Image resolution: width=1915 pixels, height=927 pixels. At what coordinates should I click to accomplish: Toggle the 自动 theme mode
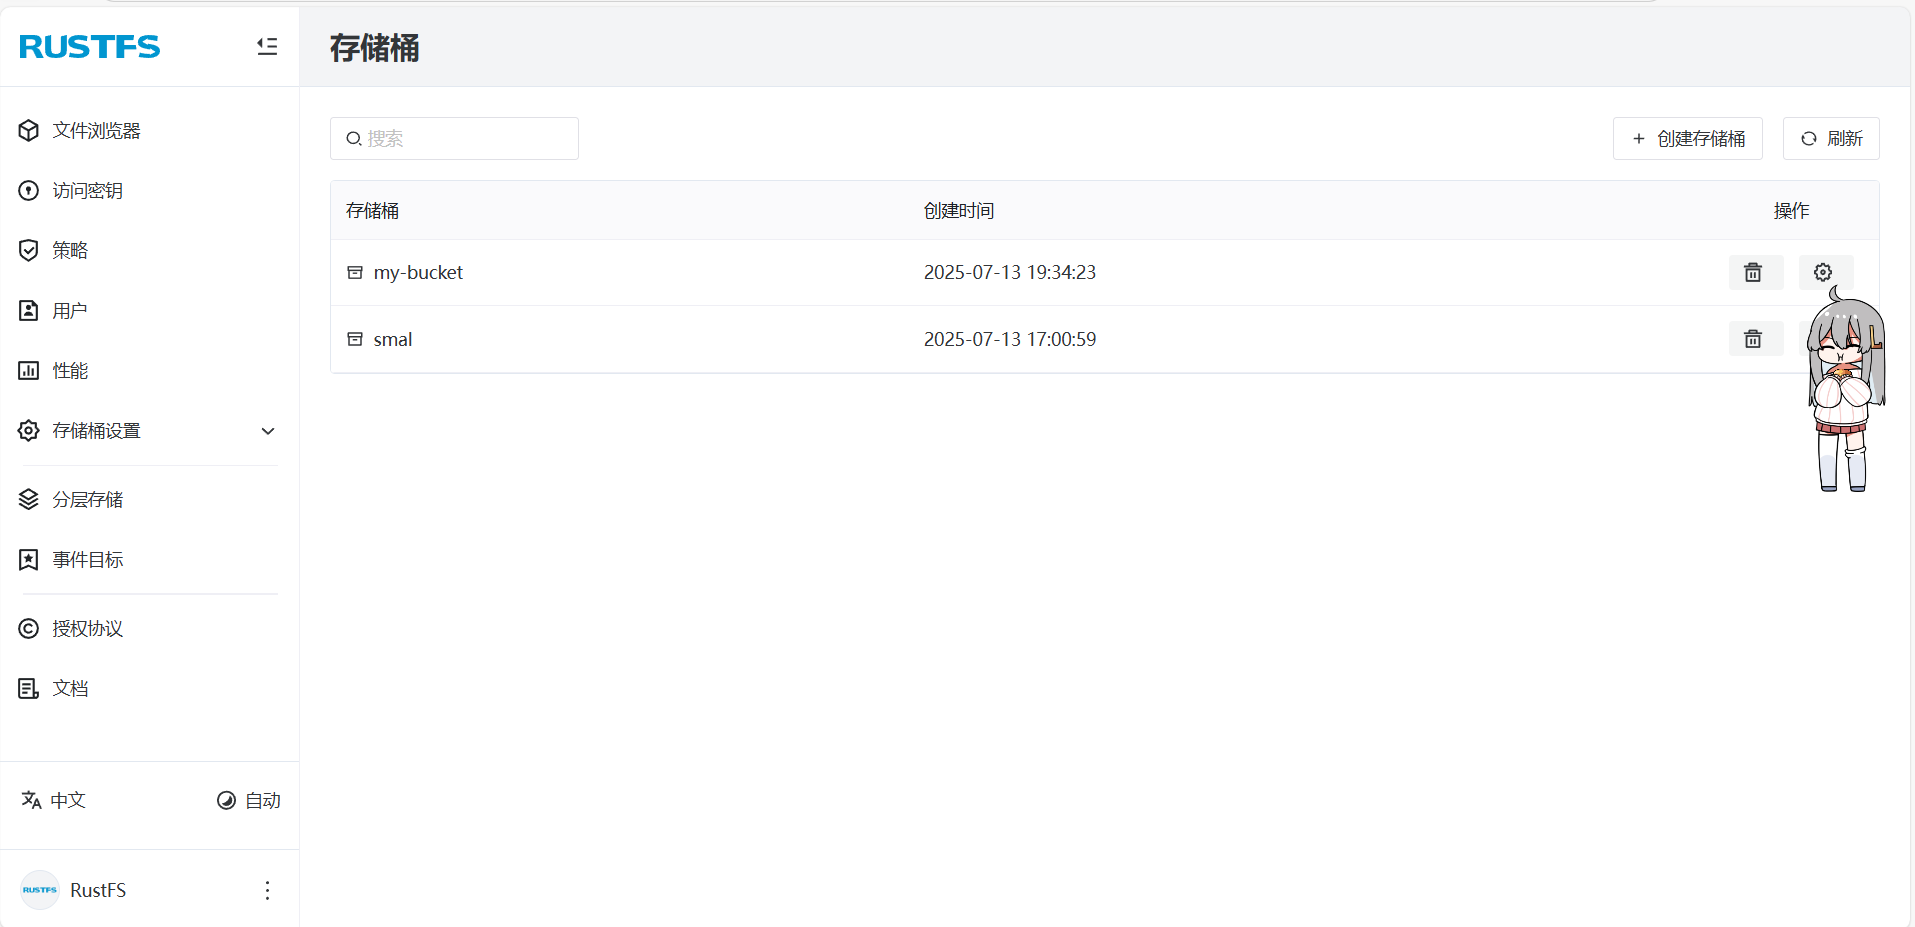[x=249, y=800]
